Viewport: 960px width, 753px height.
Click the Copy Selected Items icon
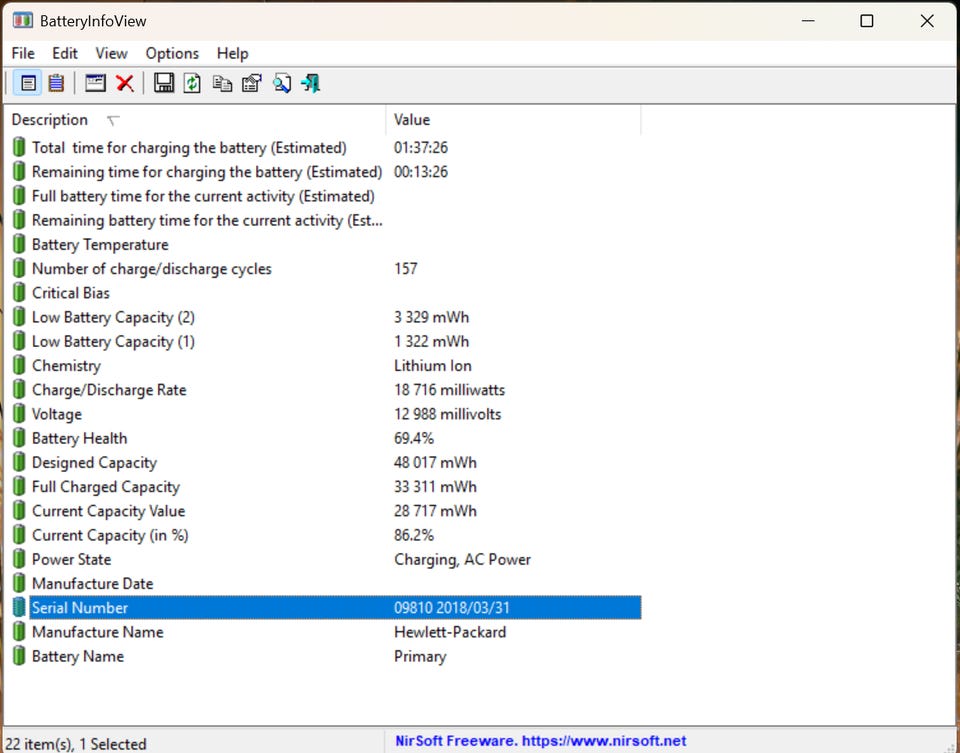click(x=222, y=83)
